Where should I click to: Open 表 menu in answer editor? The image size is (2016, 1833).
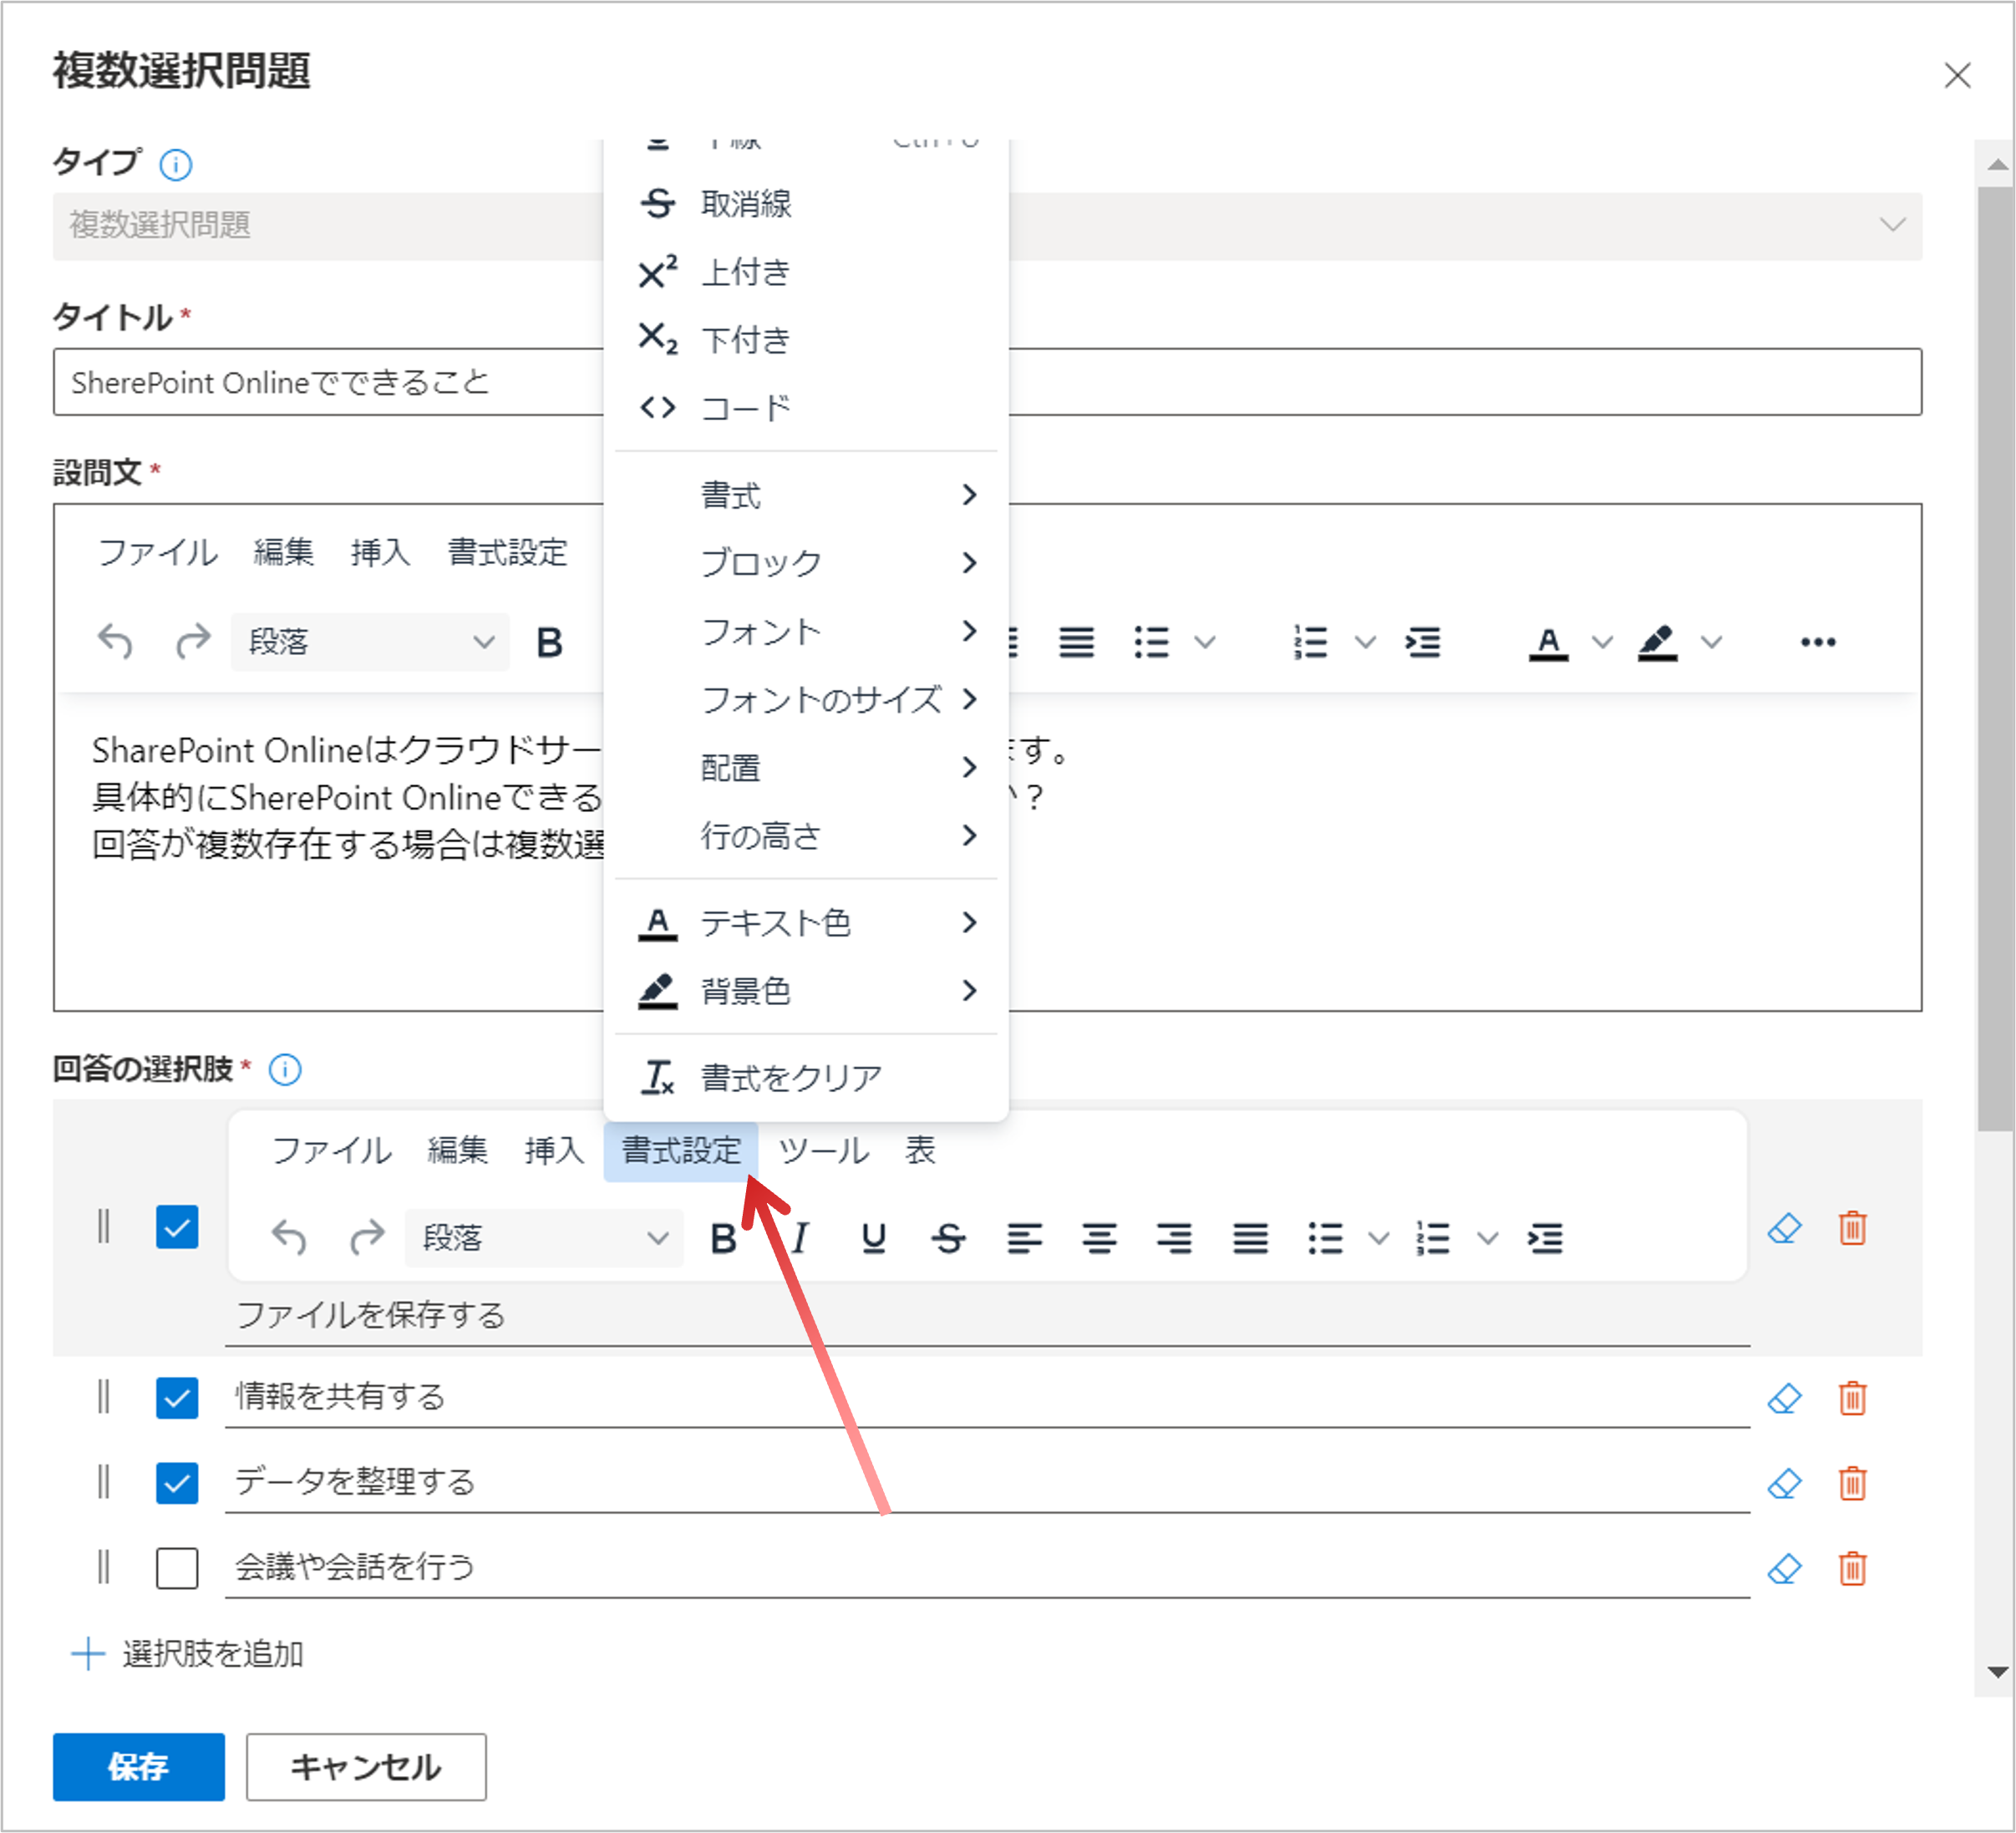(x=920, y=1151)
